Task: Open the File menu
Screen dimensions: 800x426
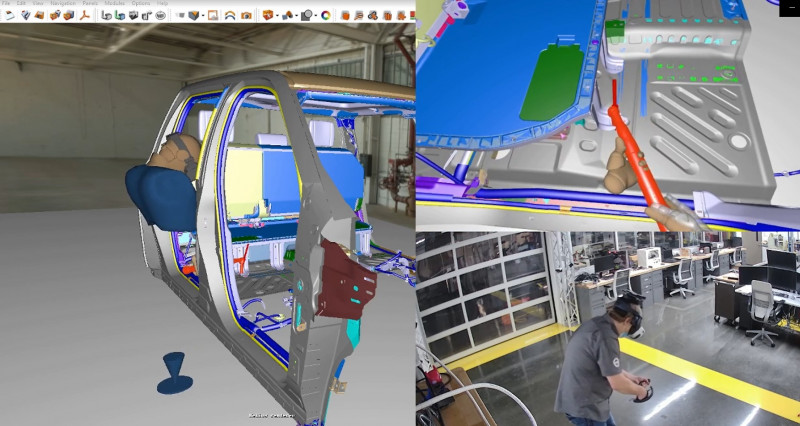Action: [6, 4]
